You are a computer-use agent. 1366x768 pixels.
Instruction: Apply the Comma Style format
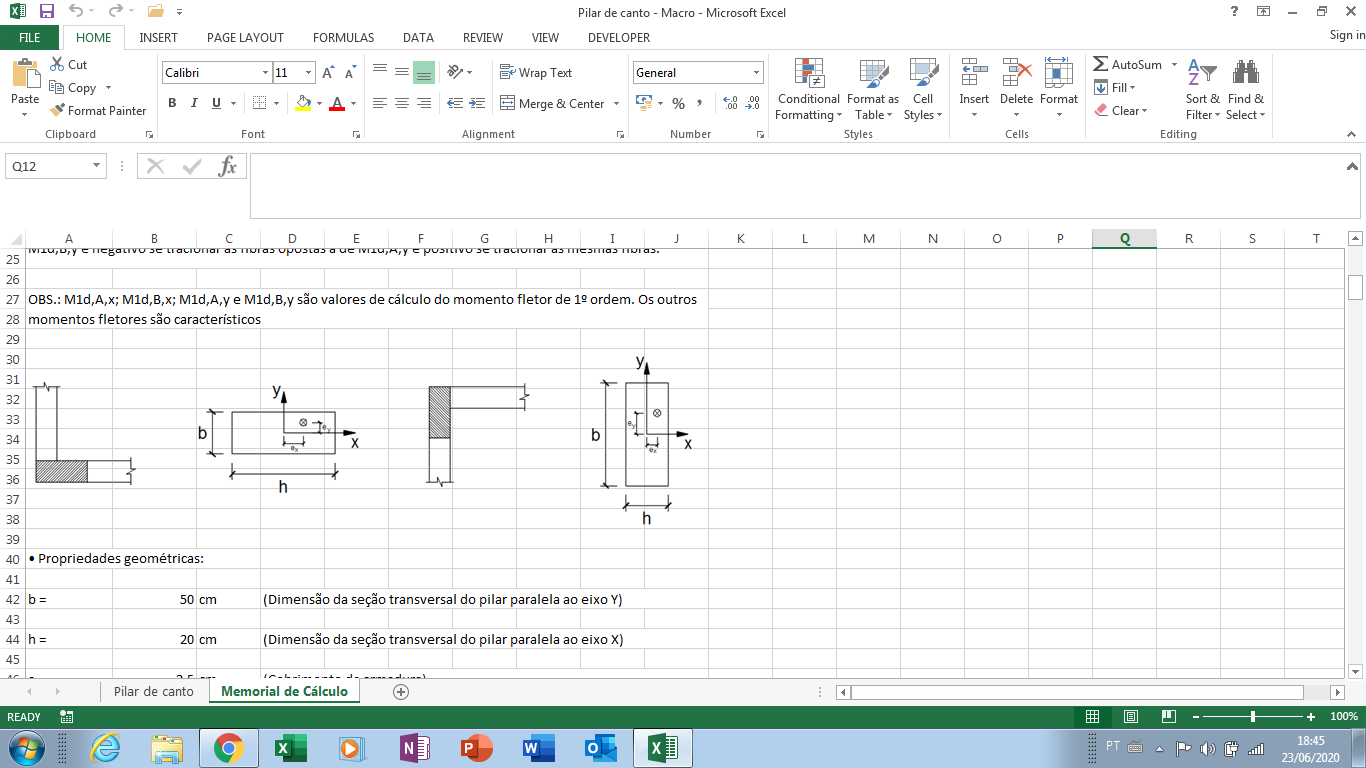point(699,103)
